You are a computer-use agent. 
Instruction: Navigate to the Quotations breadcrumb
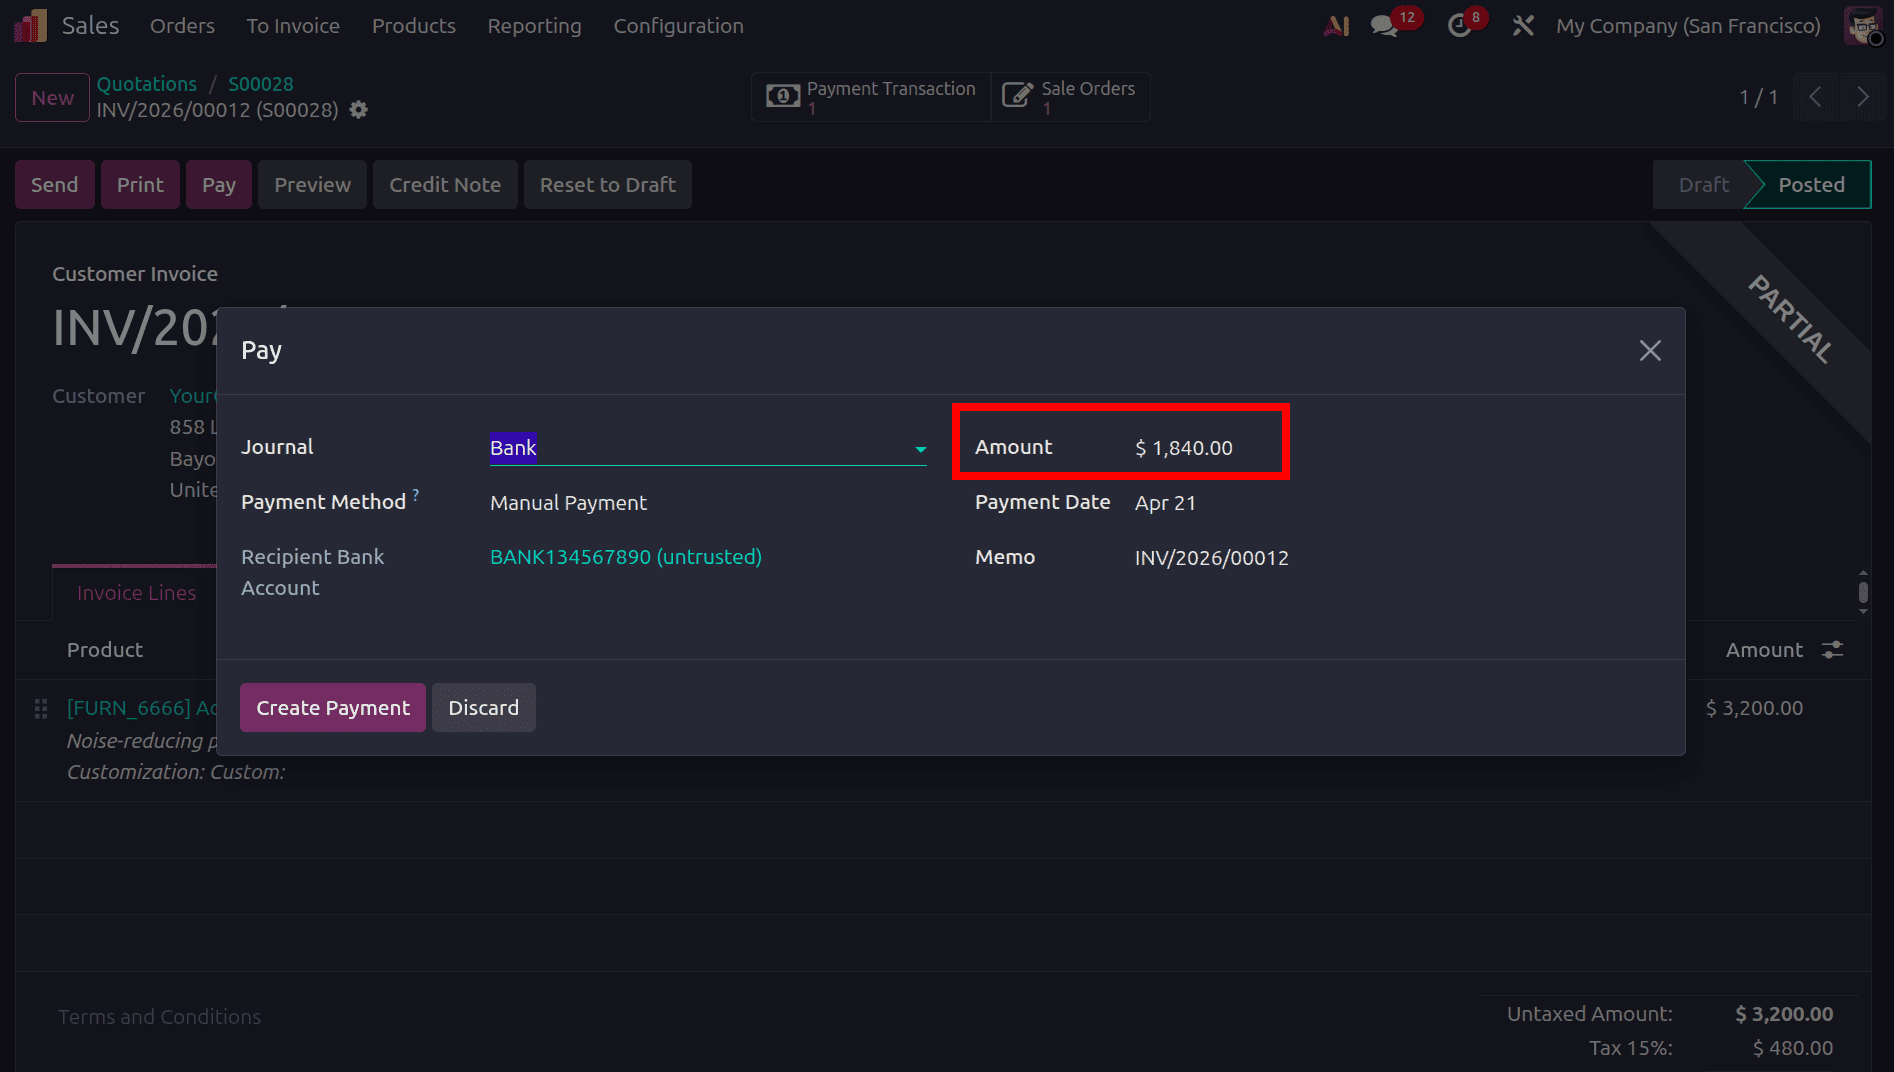point(147,83)
